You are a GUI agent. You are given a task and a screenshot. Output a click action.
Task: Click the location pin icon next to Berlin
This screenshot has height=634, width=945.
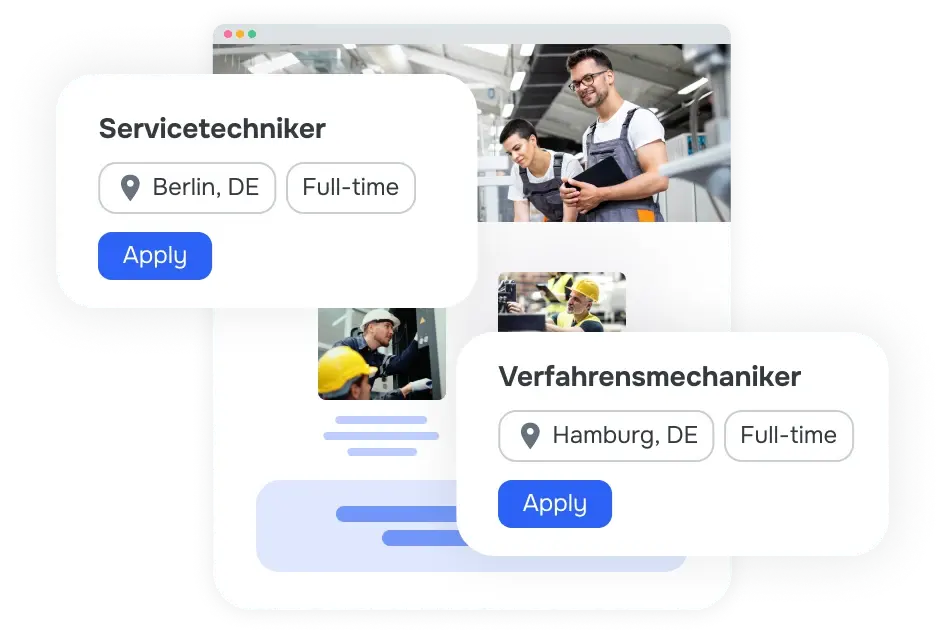click(130, 188)
